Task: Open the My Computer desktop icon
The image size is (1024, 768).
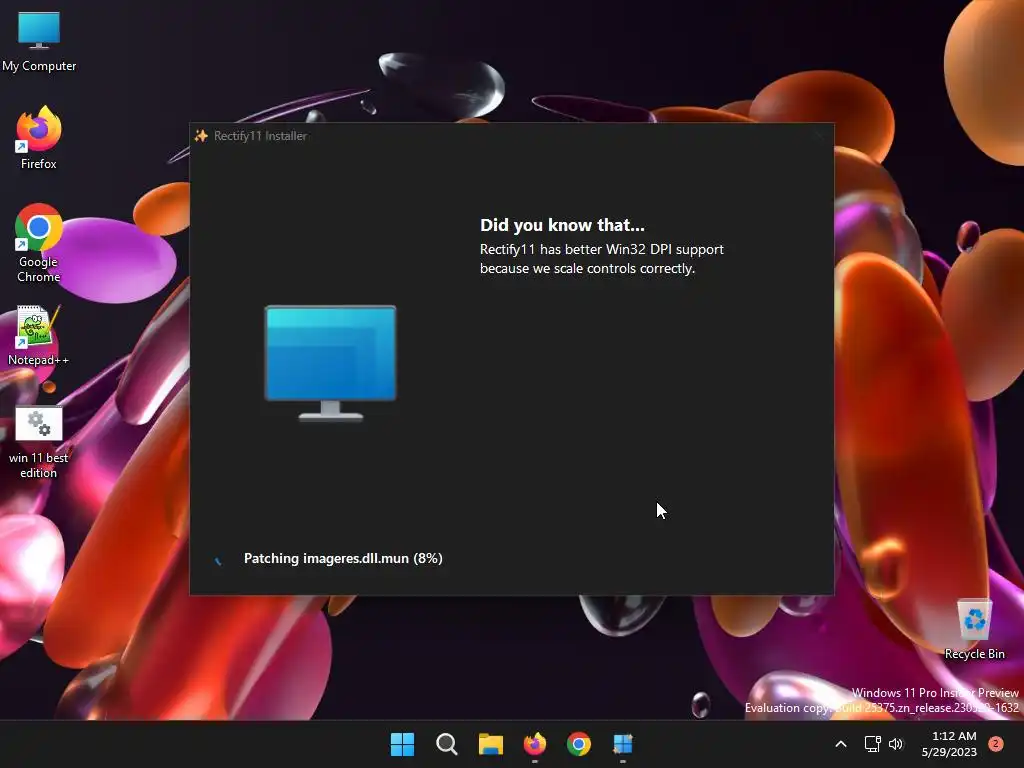Action: 39,41
